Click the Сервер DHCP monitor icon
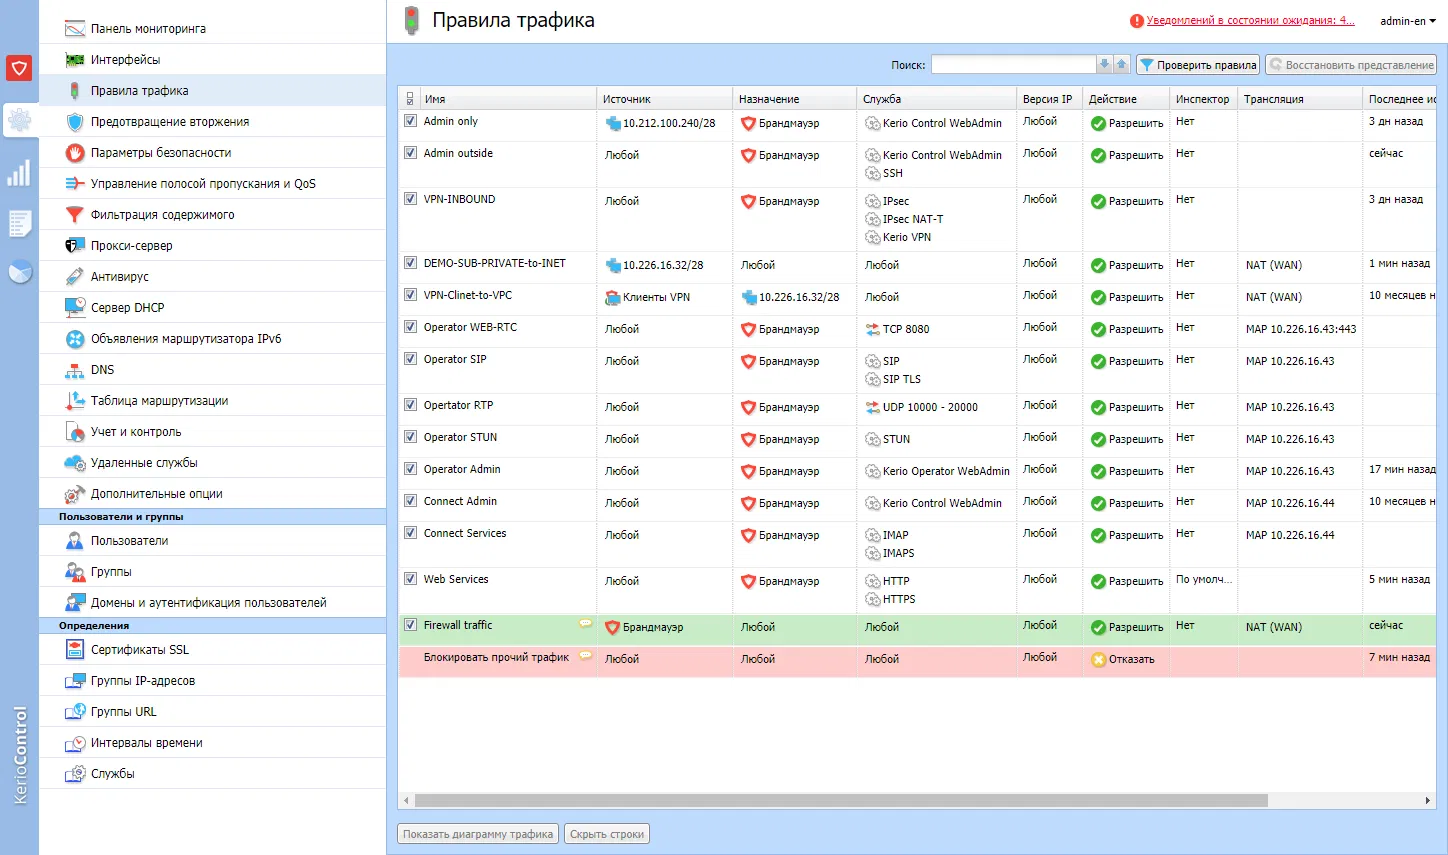The height and width of the screenshot is (855, 1448). [x=75, y=308]
